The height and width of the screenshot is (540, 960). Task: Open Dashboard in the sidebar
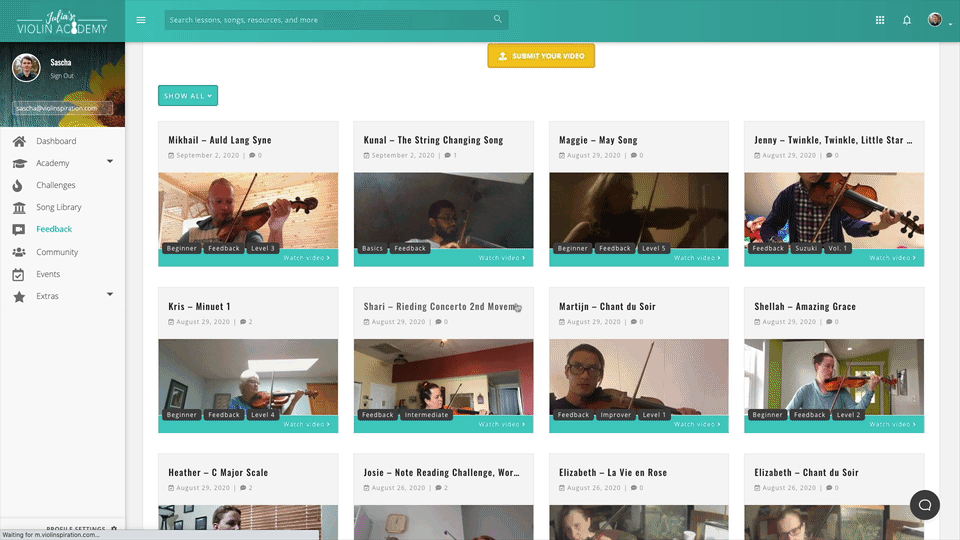(x=56, y=141)
